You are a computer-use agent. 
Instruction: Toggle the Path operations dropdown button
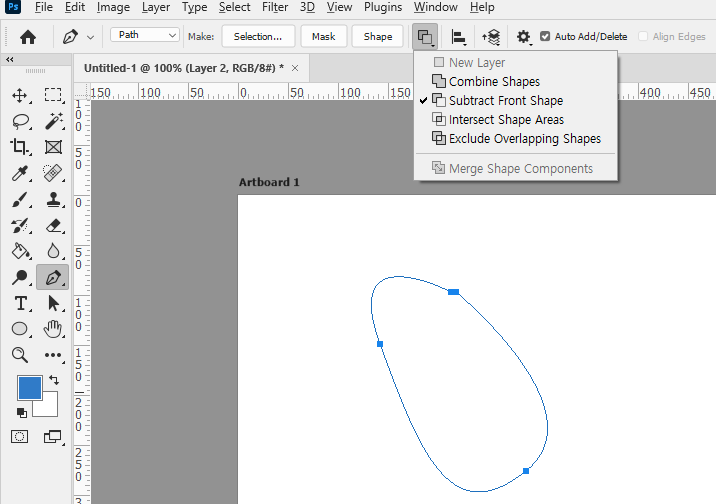click(x=425, y=37)
